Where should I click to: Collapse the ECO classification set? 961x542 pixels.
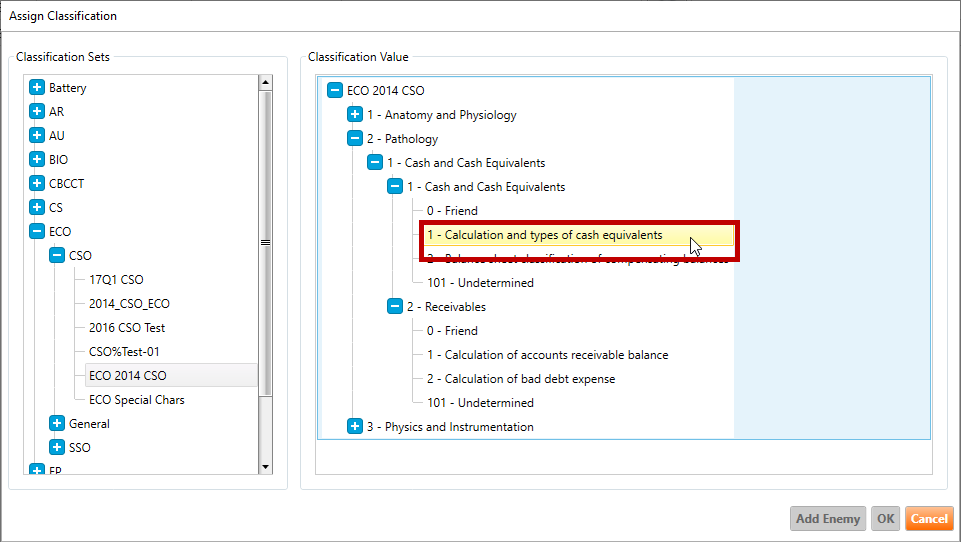tap(37, 232)
